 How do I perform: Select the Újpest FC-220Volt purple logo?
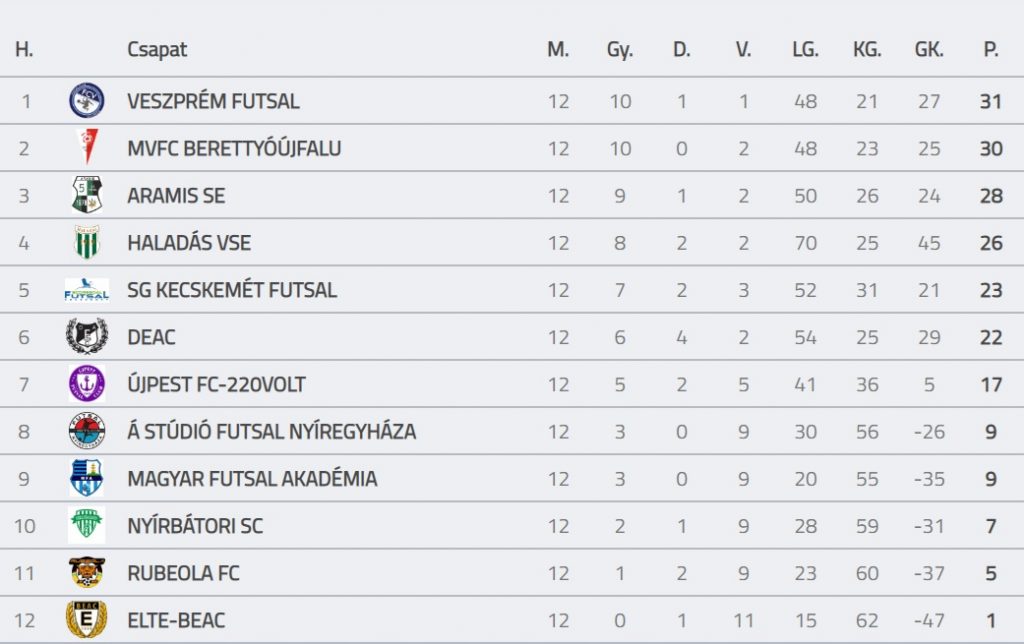tap(86, 384)
